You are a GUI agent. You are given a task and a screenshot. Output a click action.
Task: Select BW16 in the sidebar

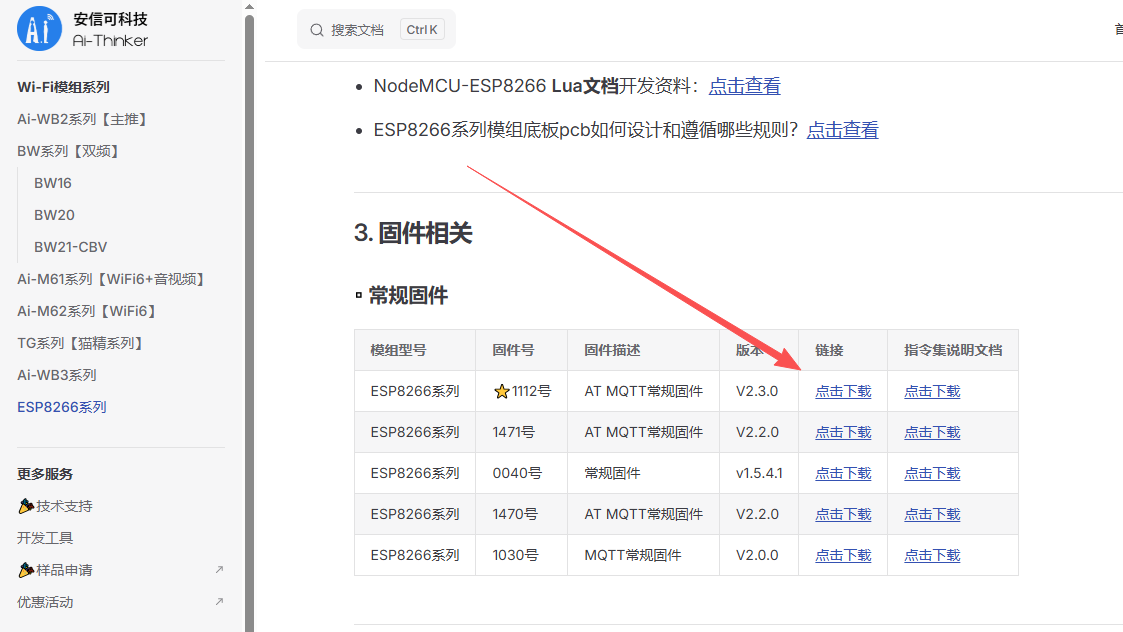pos(53,183)
